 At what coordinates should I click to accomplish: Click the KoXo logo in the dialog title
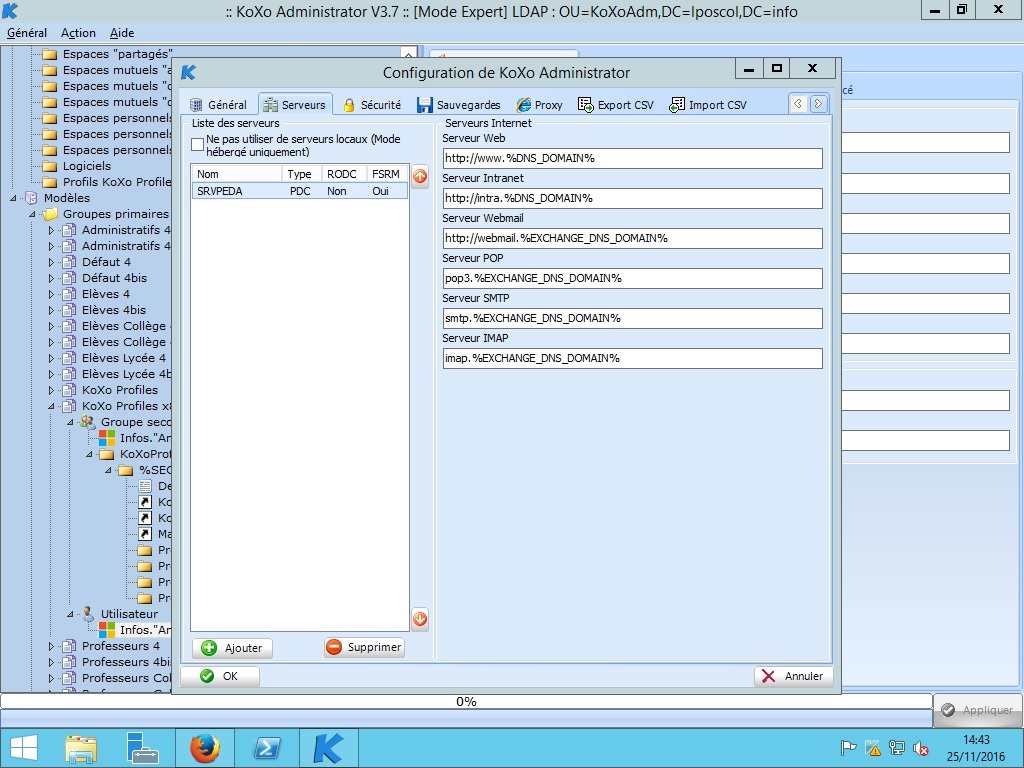point(189,72)
